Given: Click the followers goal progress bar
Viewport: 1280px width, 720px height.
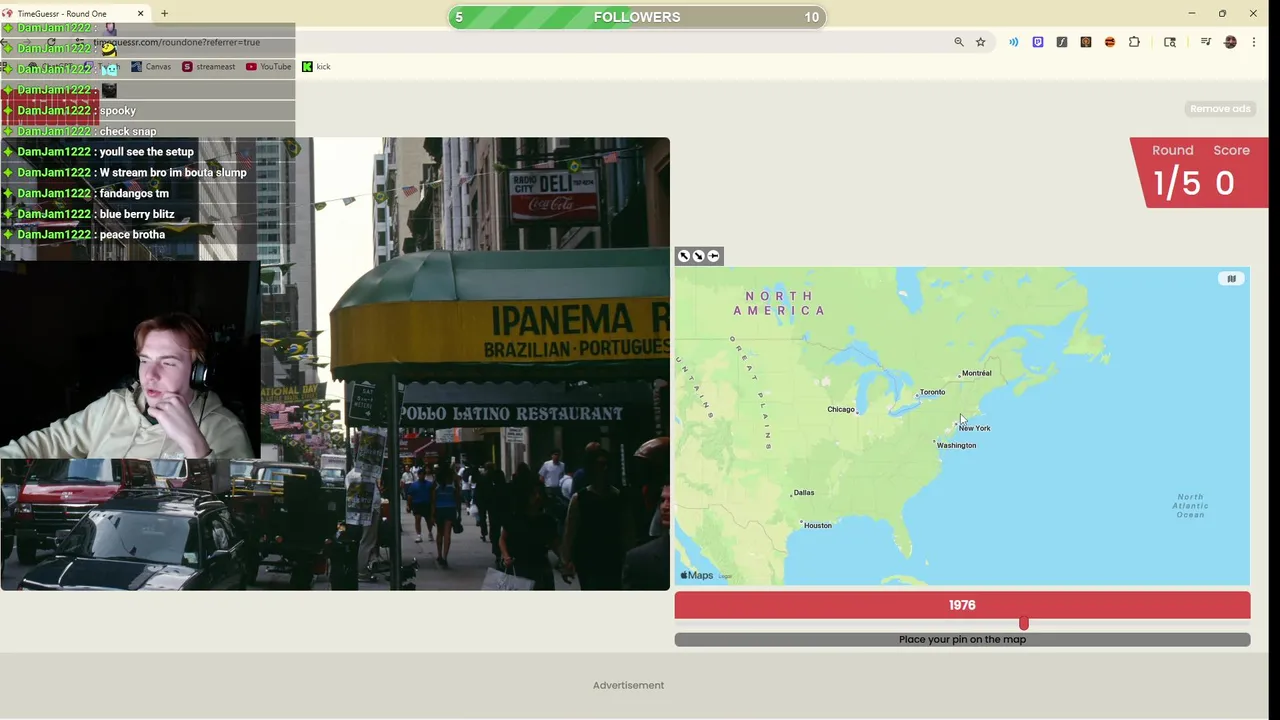Looking at the screenshot, I should point(637,17).
